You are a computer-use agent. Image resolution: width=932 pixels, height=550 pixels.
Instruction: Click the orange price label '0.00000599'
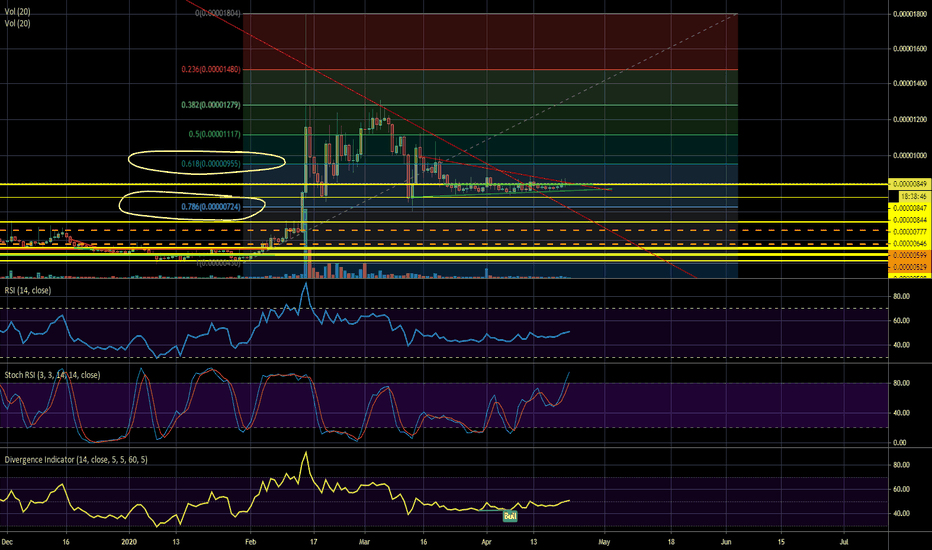coord(909,256)
